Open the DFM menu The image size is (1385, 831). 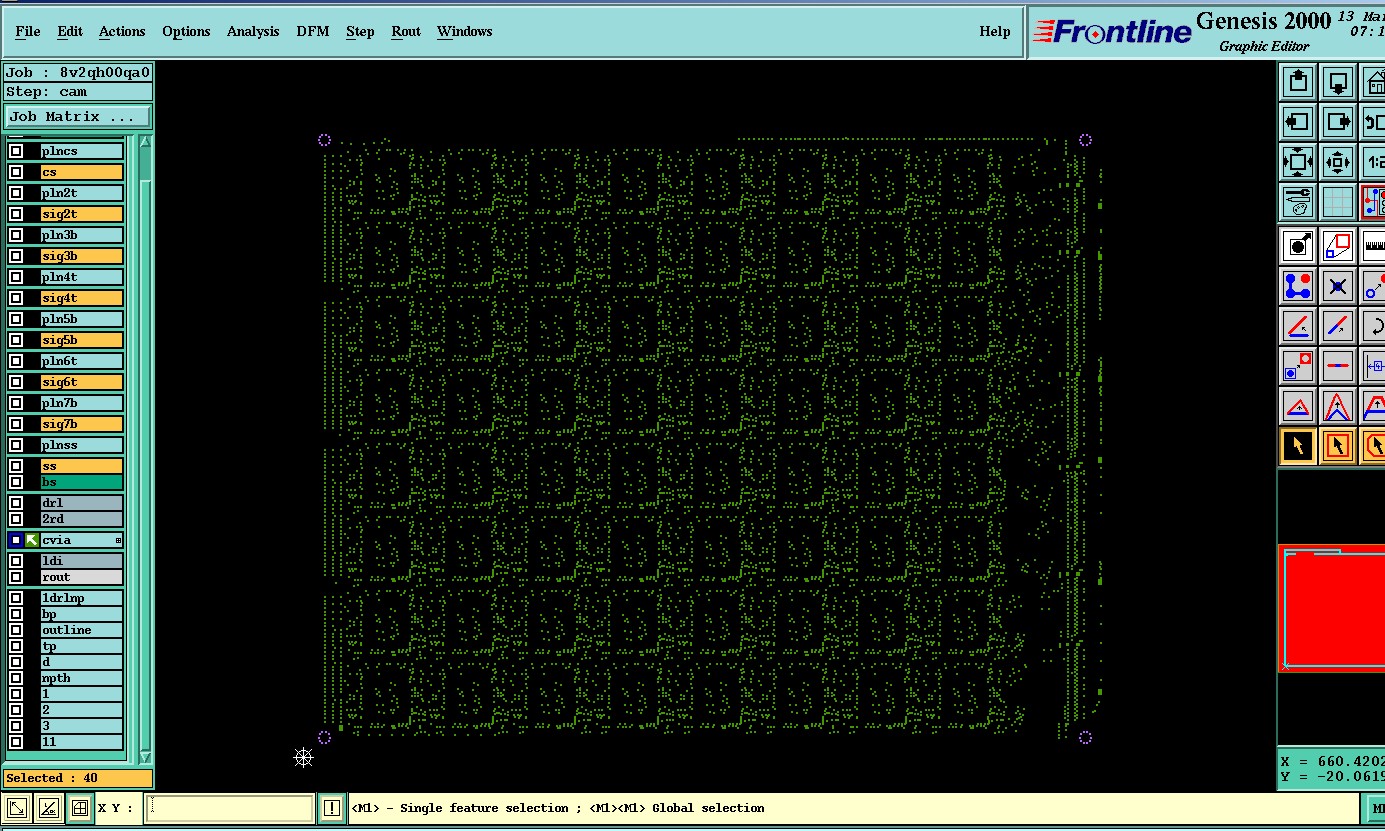click(x=313, y=31)
